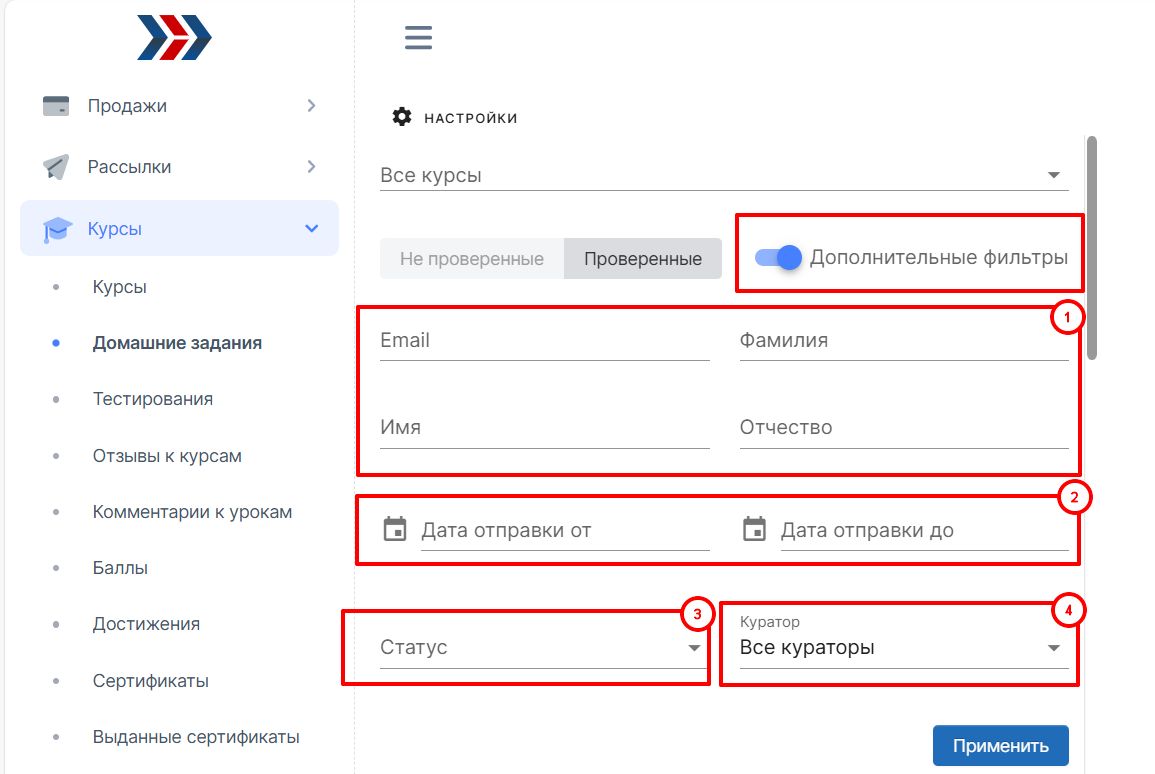Click the Применить button

1000,745
